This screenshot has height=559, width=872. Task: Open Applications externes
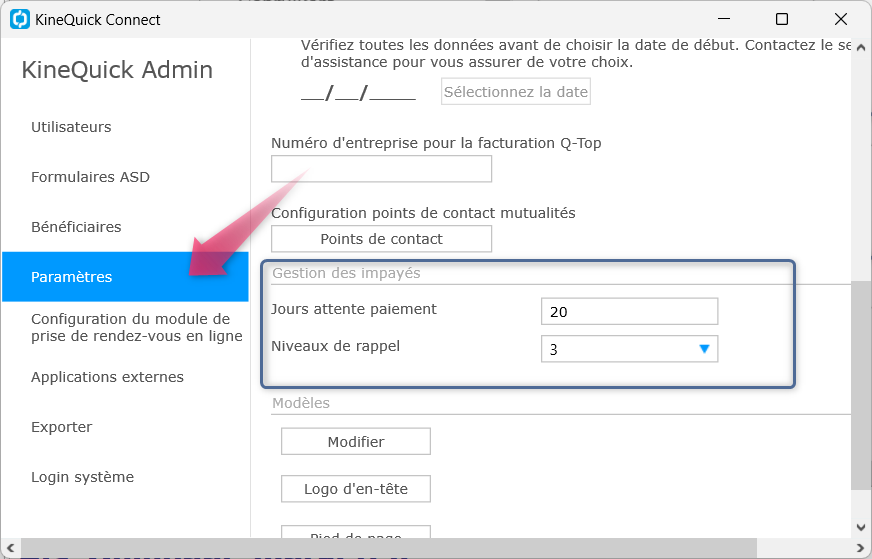(x=107, y=377)
